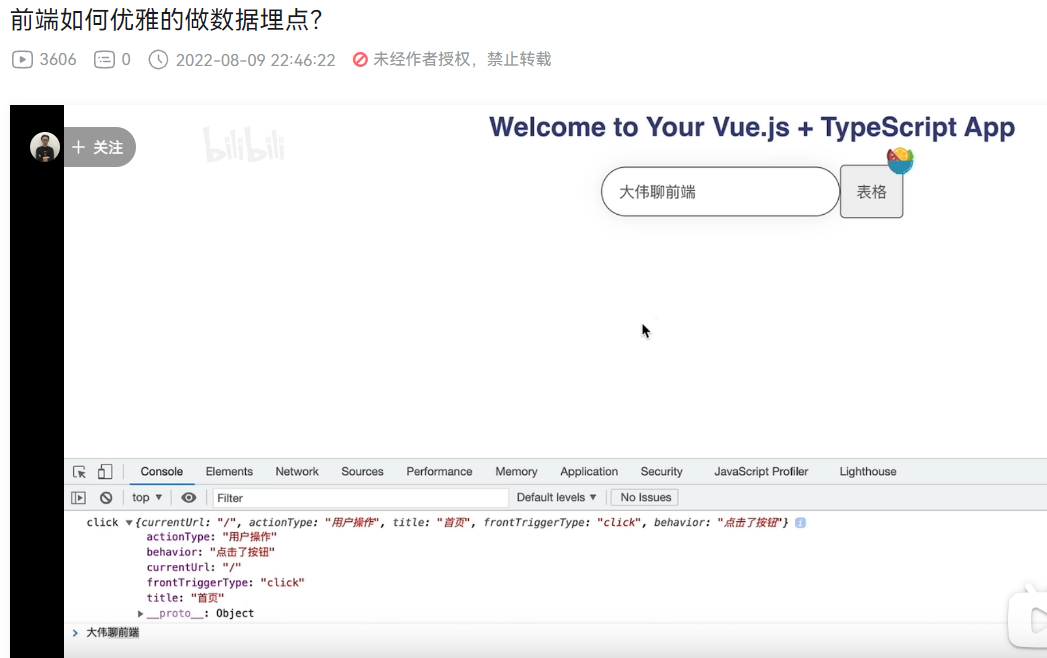
Task: Collapse the logged click object triangle
Action: click(x=129, y=522)
